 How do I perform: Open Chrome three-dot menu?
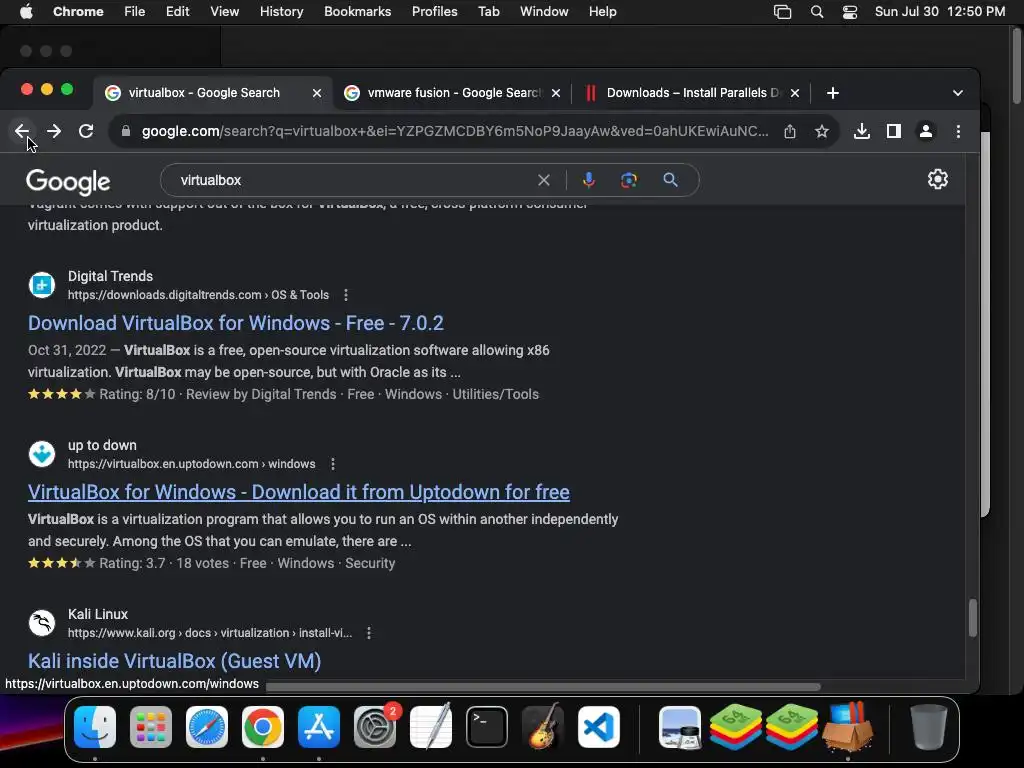[958, 131]
